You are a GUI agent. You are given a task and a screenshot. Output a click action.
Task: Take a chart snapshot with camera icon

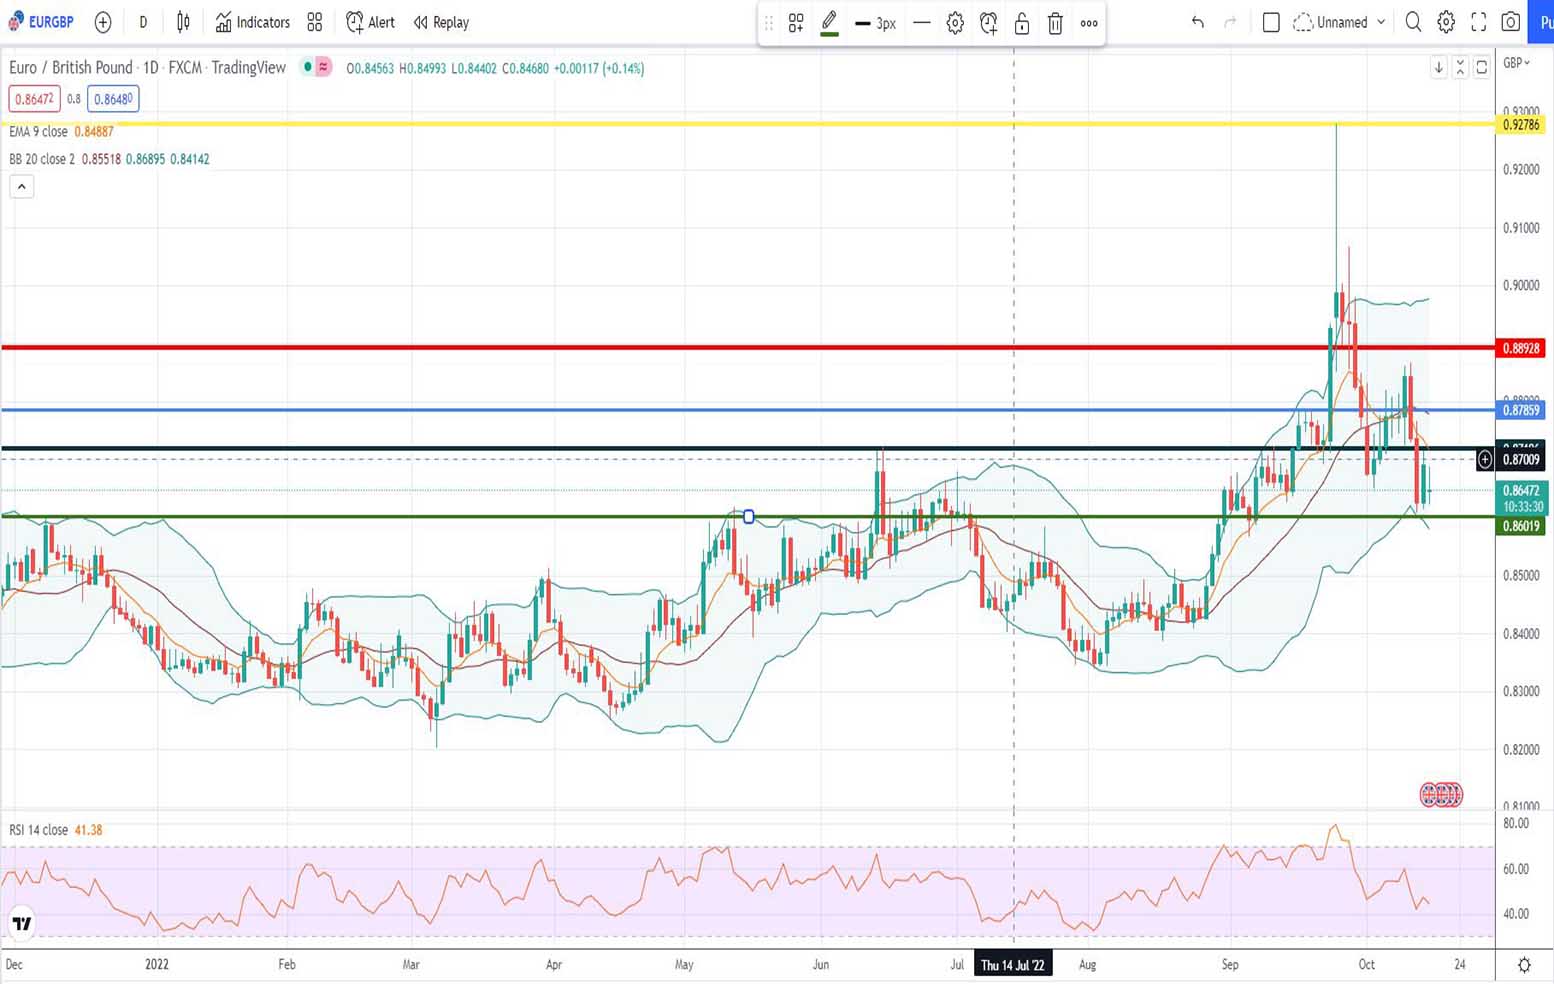tap(1511, 22)
